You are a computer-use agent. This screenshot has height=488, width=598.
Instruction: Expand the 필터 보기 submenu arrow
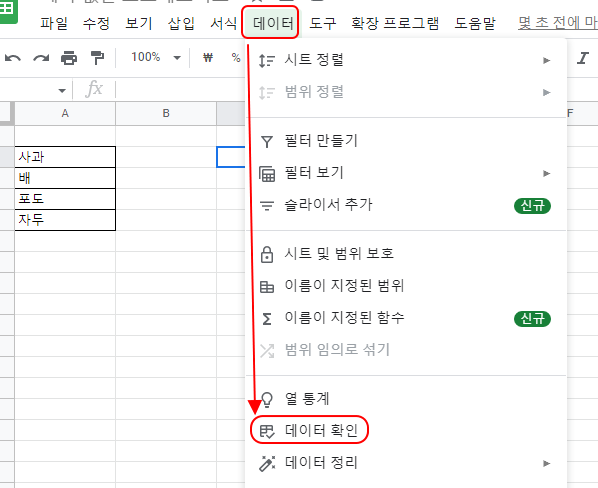[x=547, y=174]
